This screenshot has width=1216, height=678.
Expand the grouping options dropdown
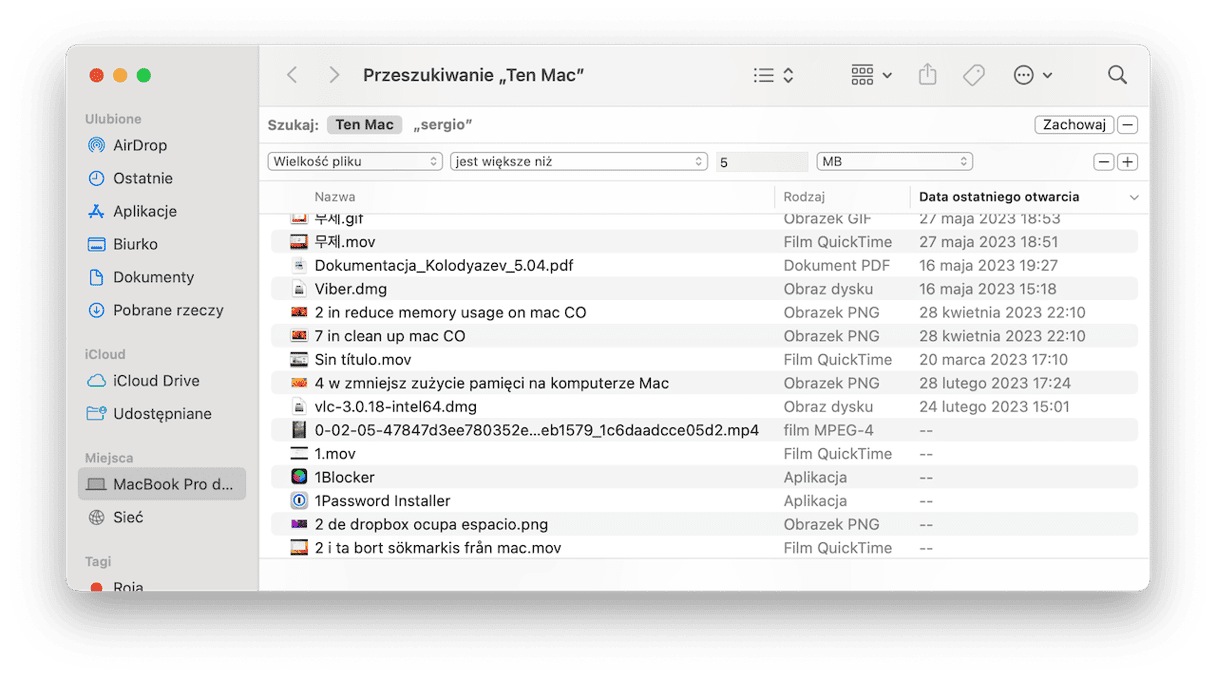coord(871,75)
